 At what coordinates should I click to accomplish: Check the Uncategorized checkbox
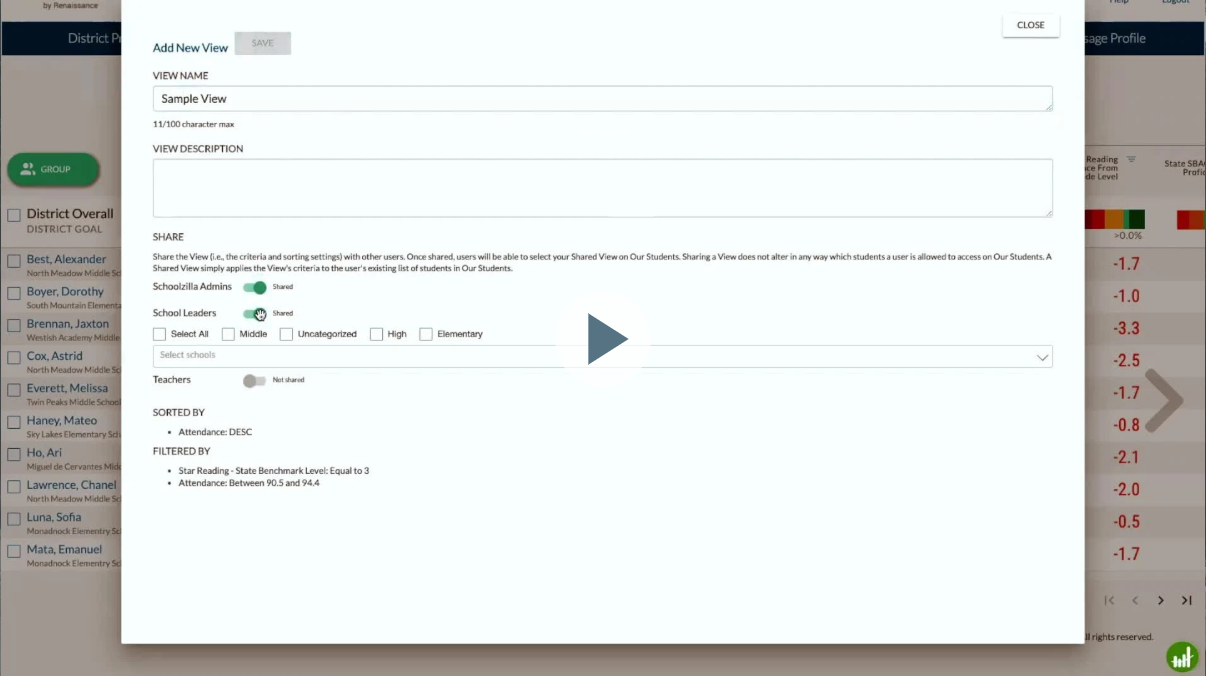[286, 334]
